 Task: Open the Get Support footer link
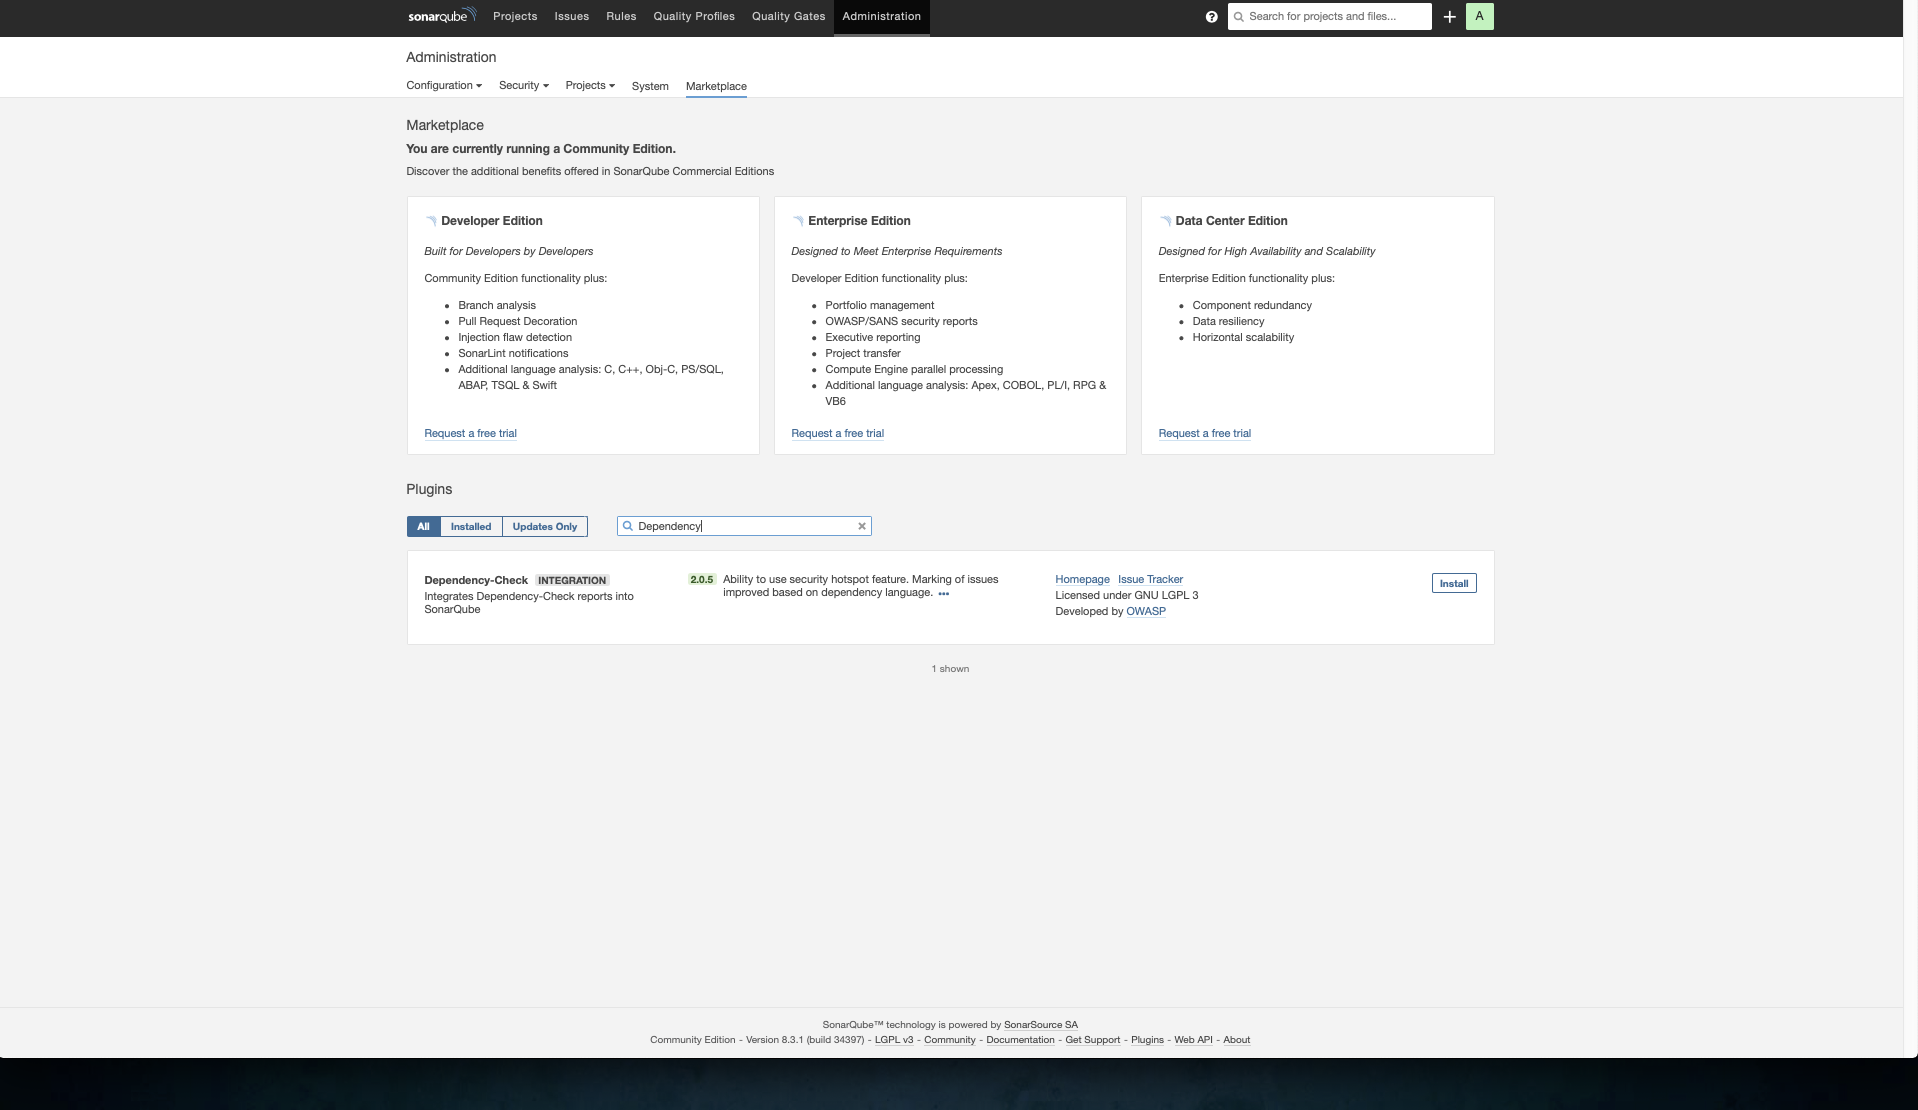[1092, 1040]
